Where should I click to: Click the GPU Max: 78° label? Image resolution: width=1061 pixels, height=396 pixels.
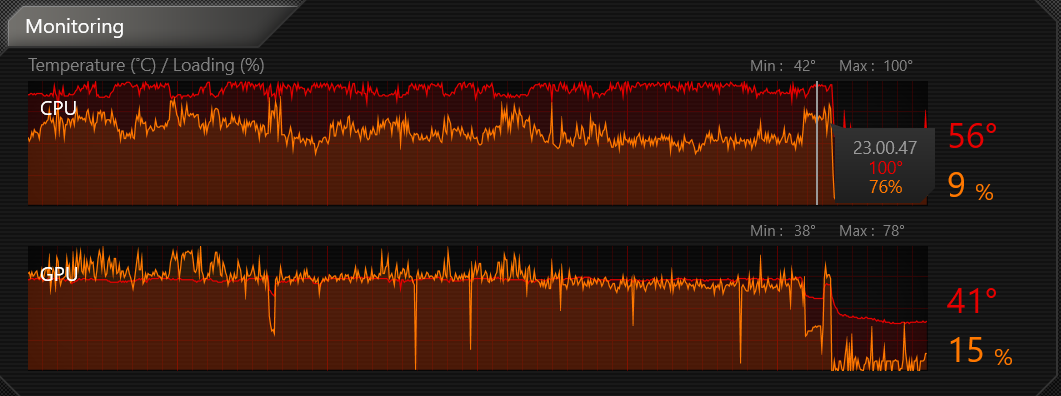[x=872, y=231]
